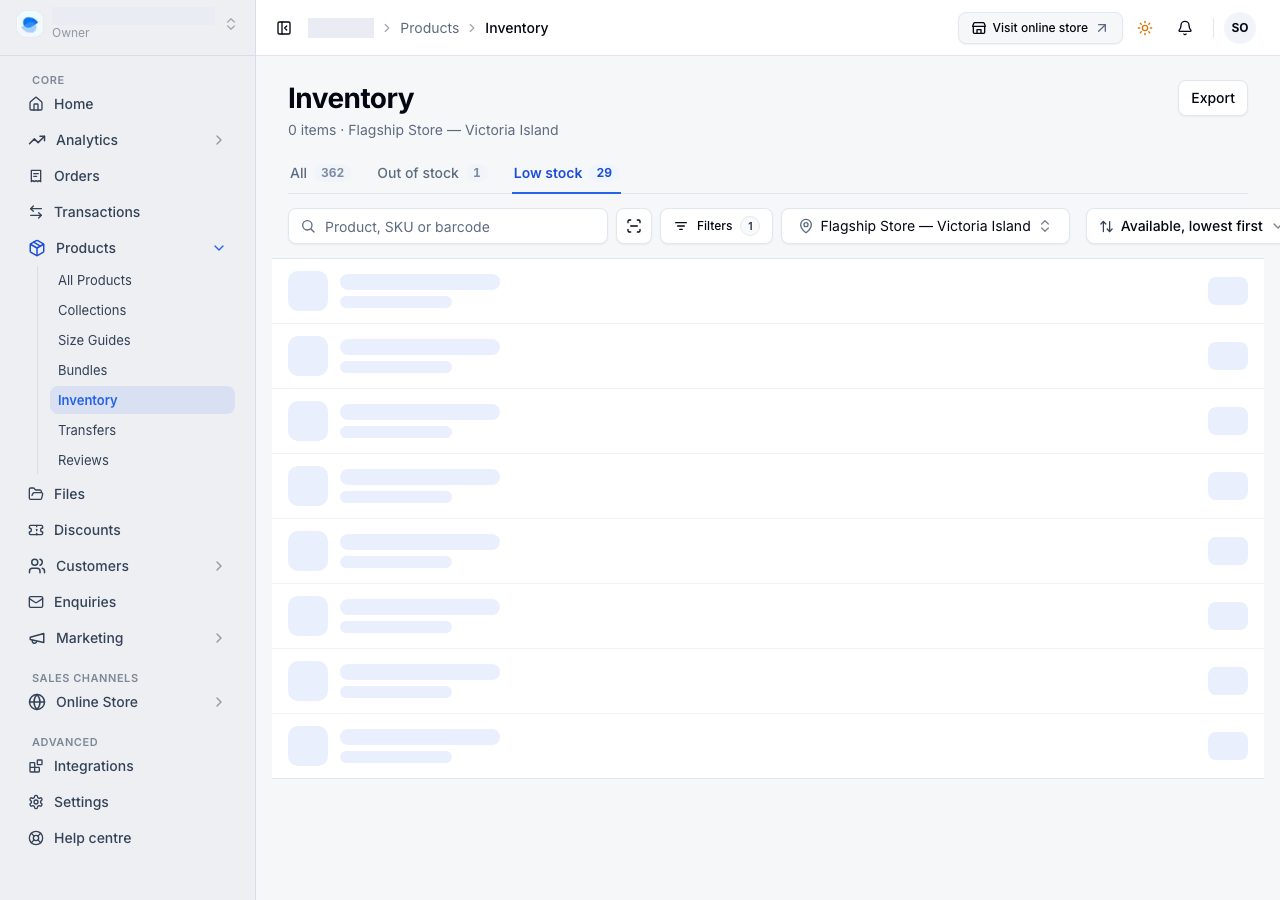Open Reviews in sidebar
Viewport: 1280px width, 900px height.
(142, 460)
